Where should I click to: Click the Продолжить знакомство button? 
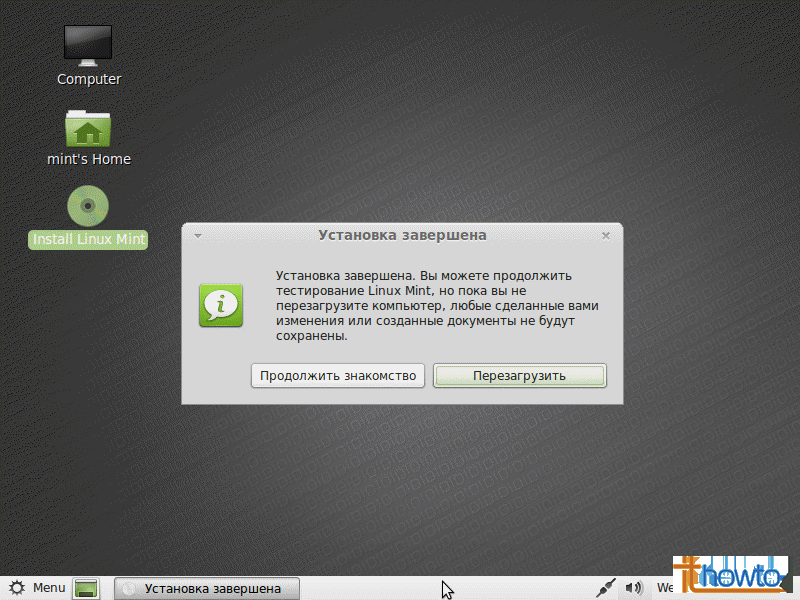coord(338,376)
